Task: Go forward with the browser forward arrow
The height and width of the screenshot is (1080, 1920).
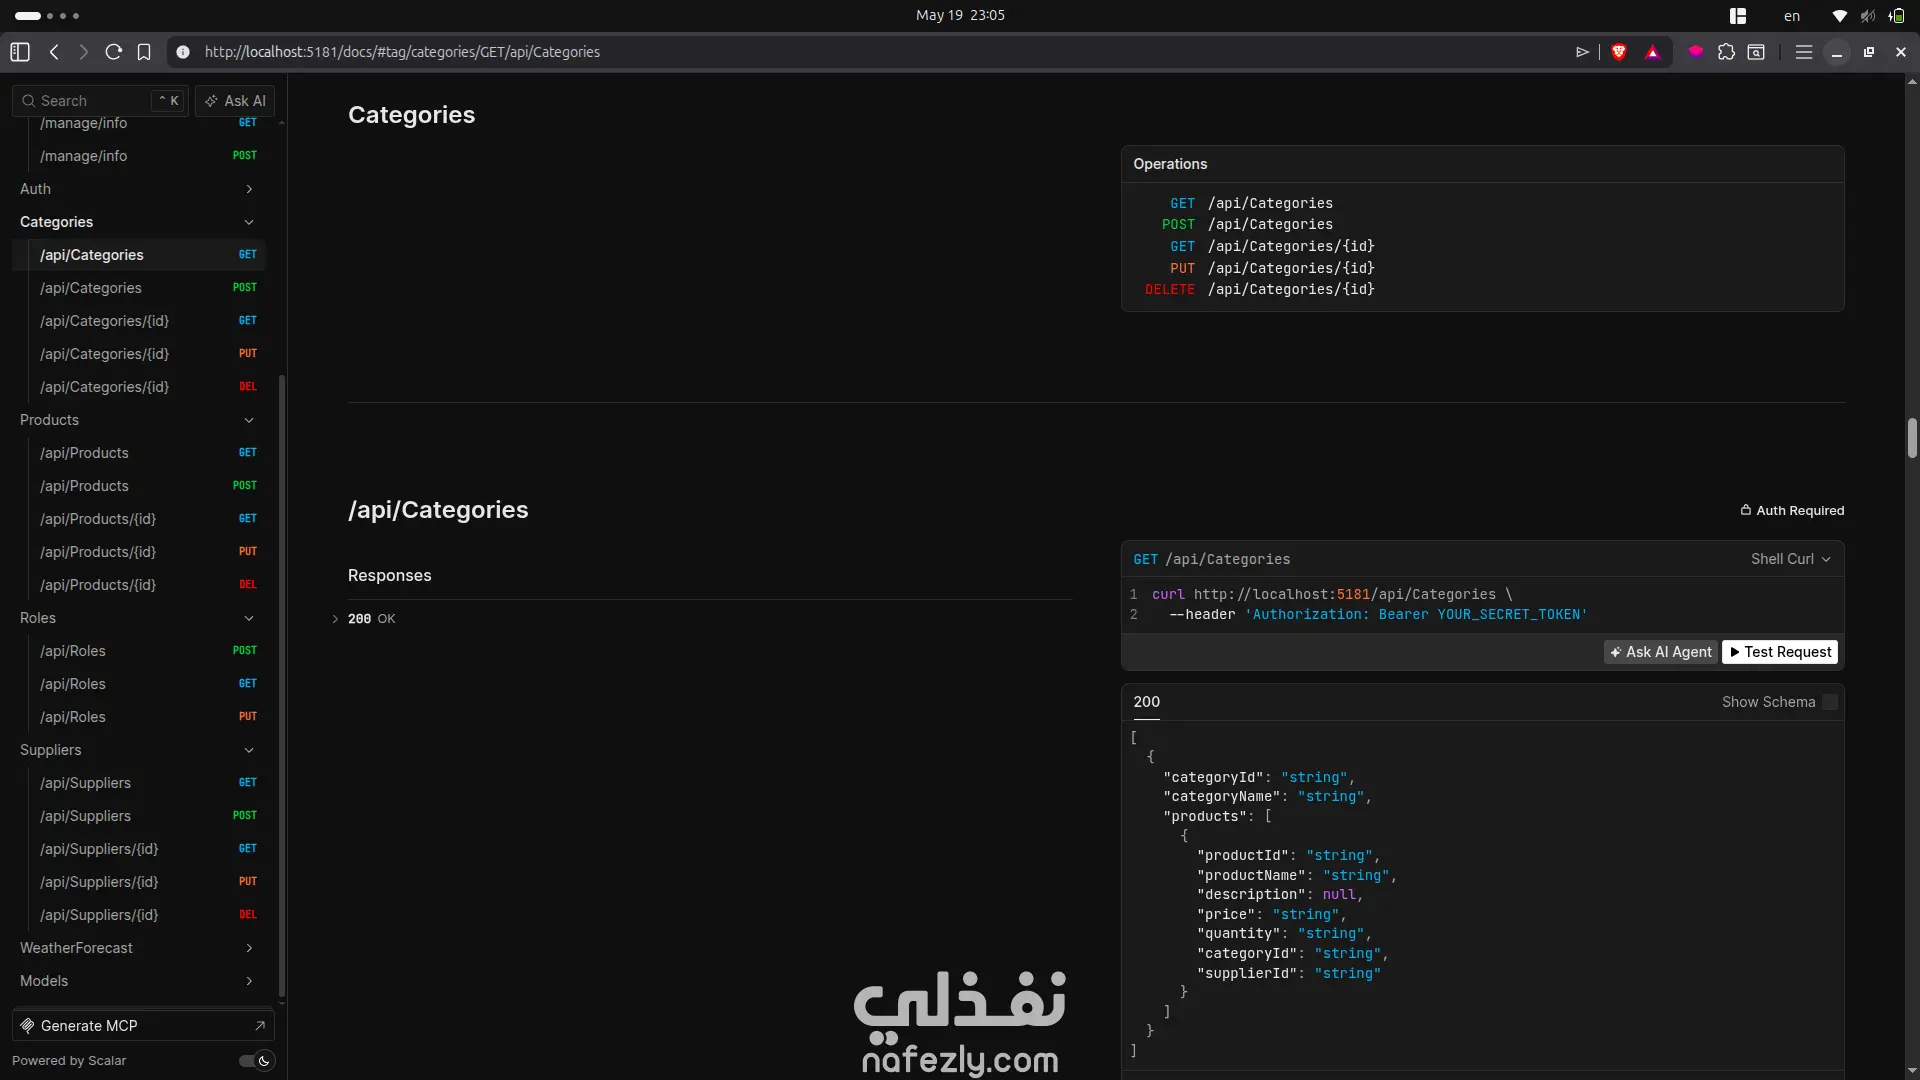Action: (x=84, y=52)
